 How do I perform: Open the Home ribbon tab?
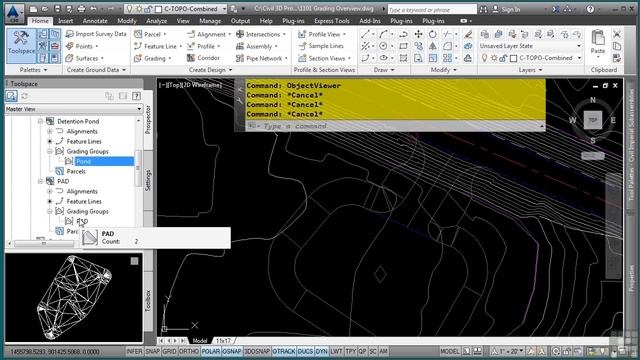pos(40,21)
